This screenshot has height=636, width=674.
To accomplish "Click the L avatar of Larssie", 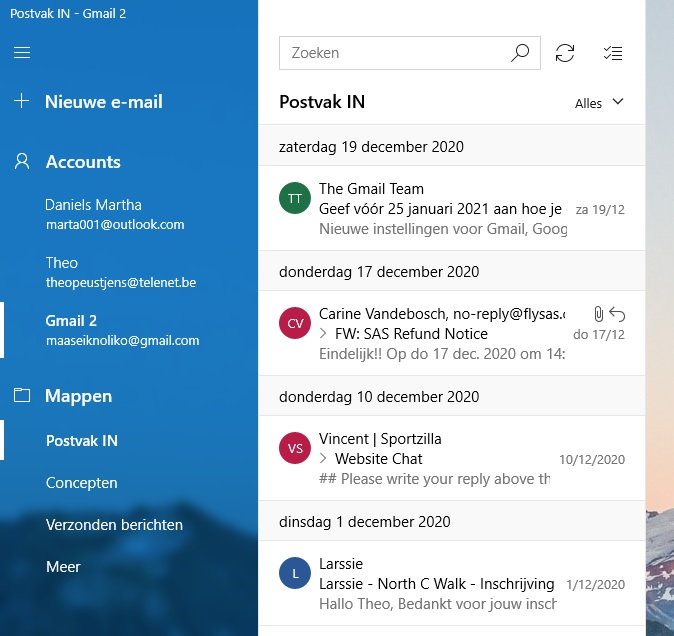I will tap(295, 573).
